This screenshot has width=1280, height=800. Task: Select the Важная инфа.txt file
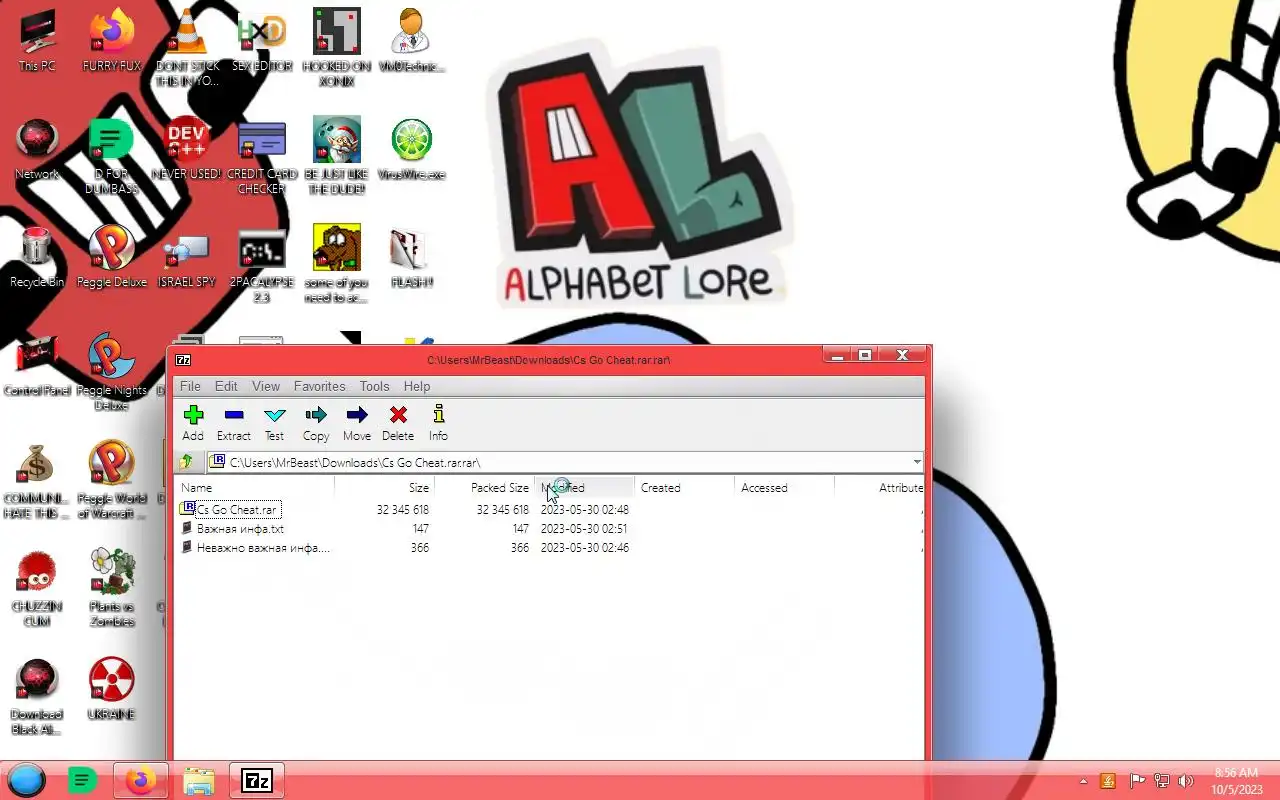(240, 529)
